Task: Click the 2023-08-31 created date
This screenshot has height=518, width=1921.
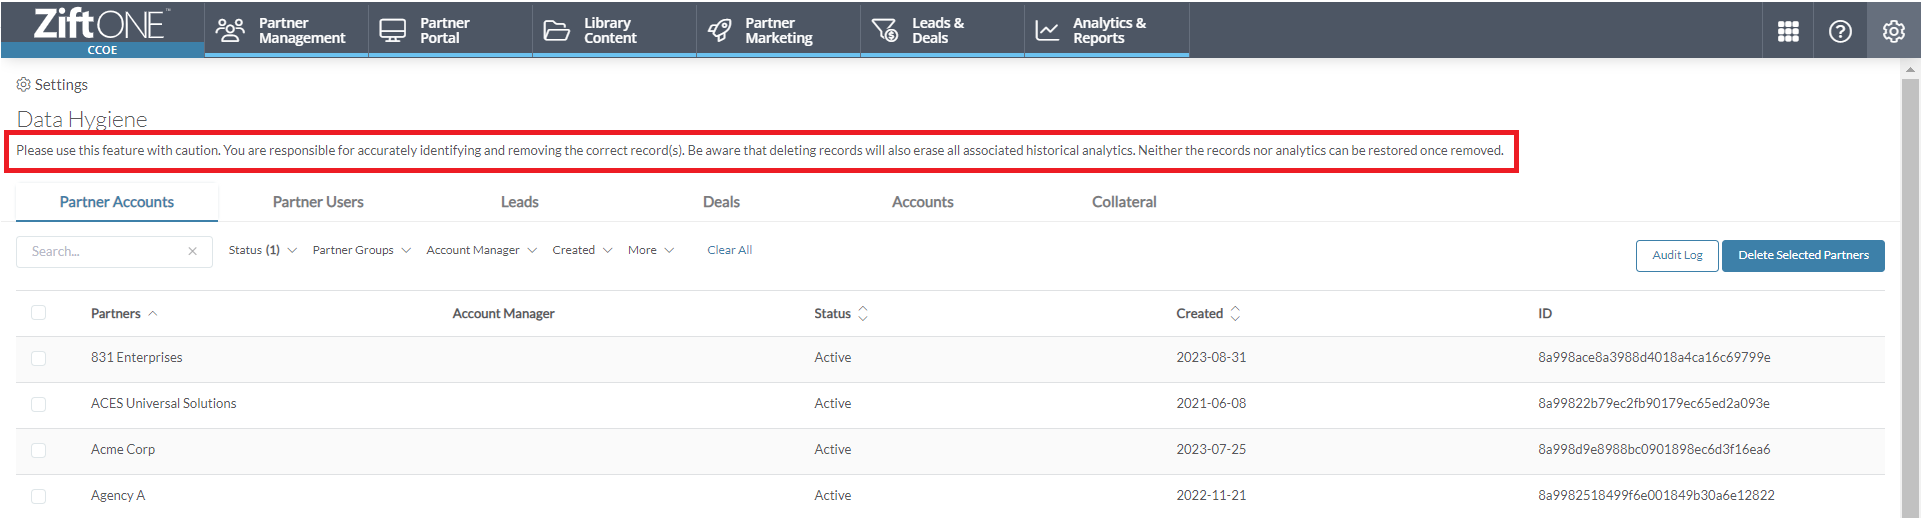Action: [1211, 358]
